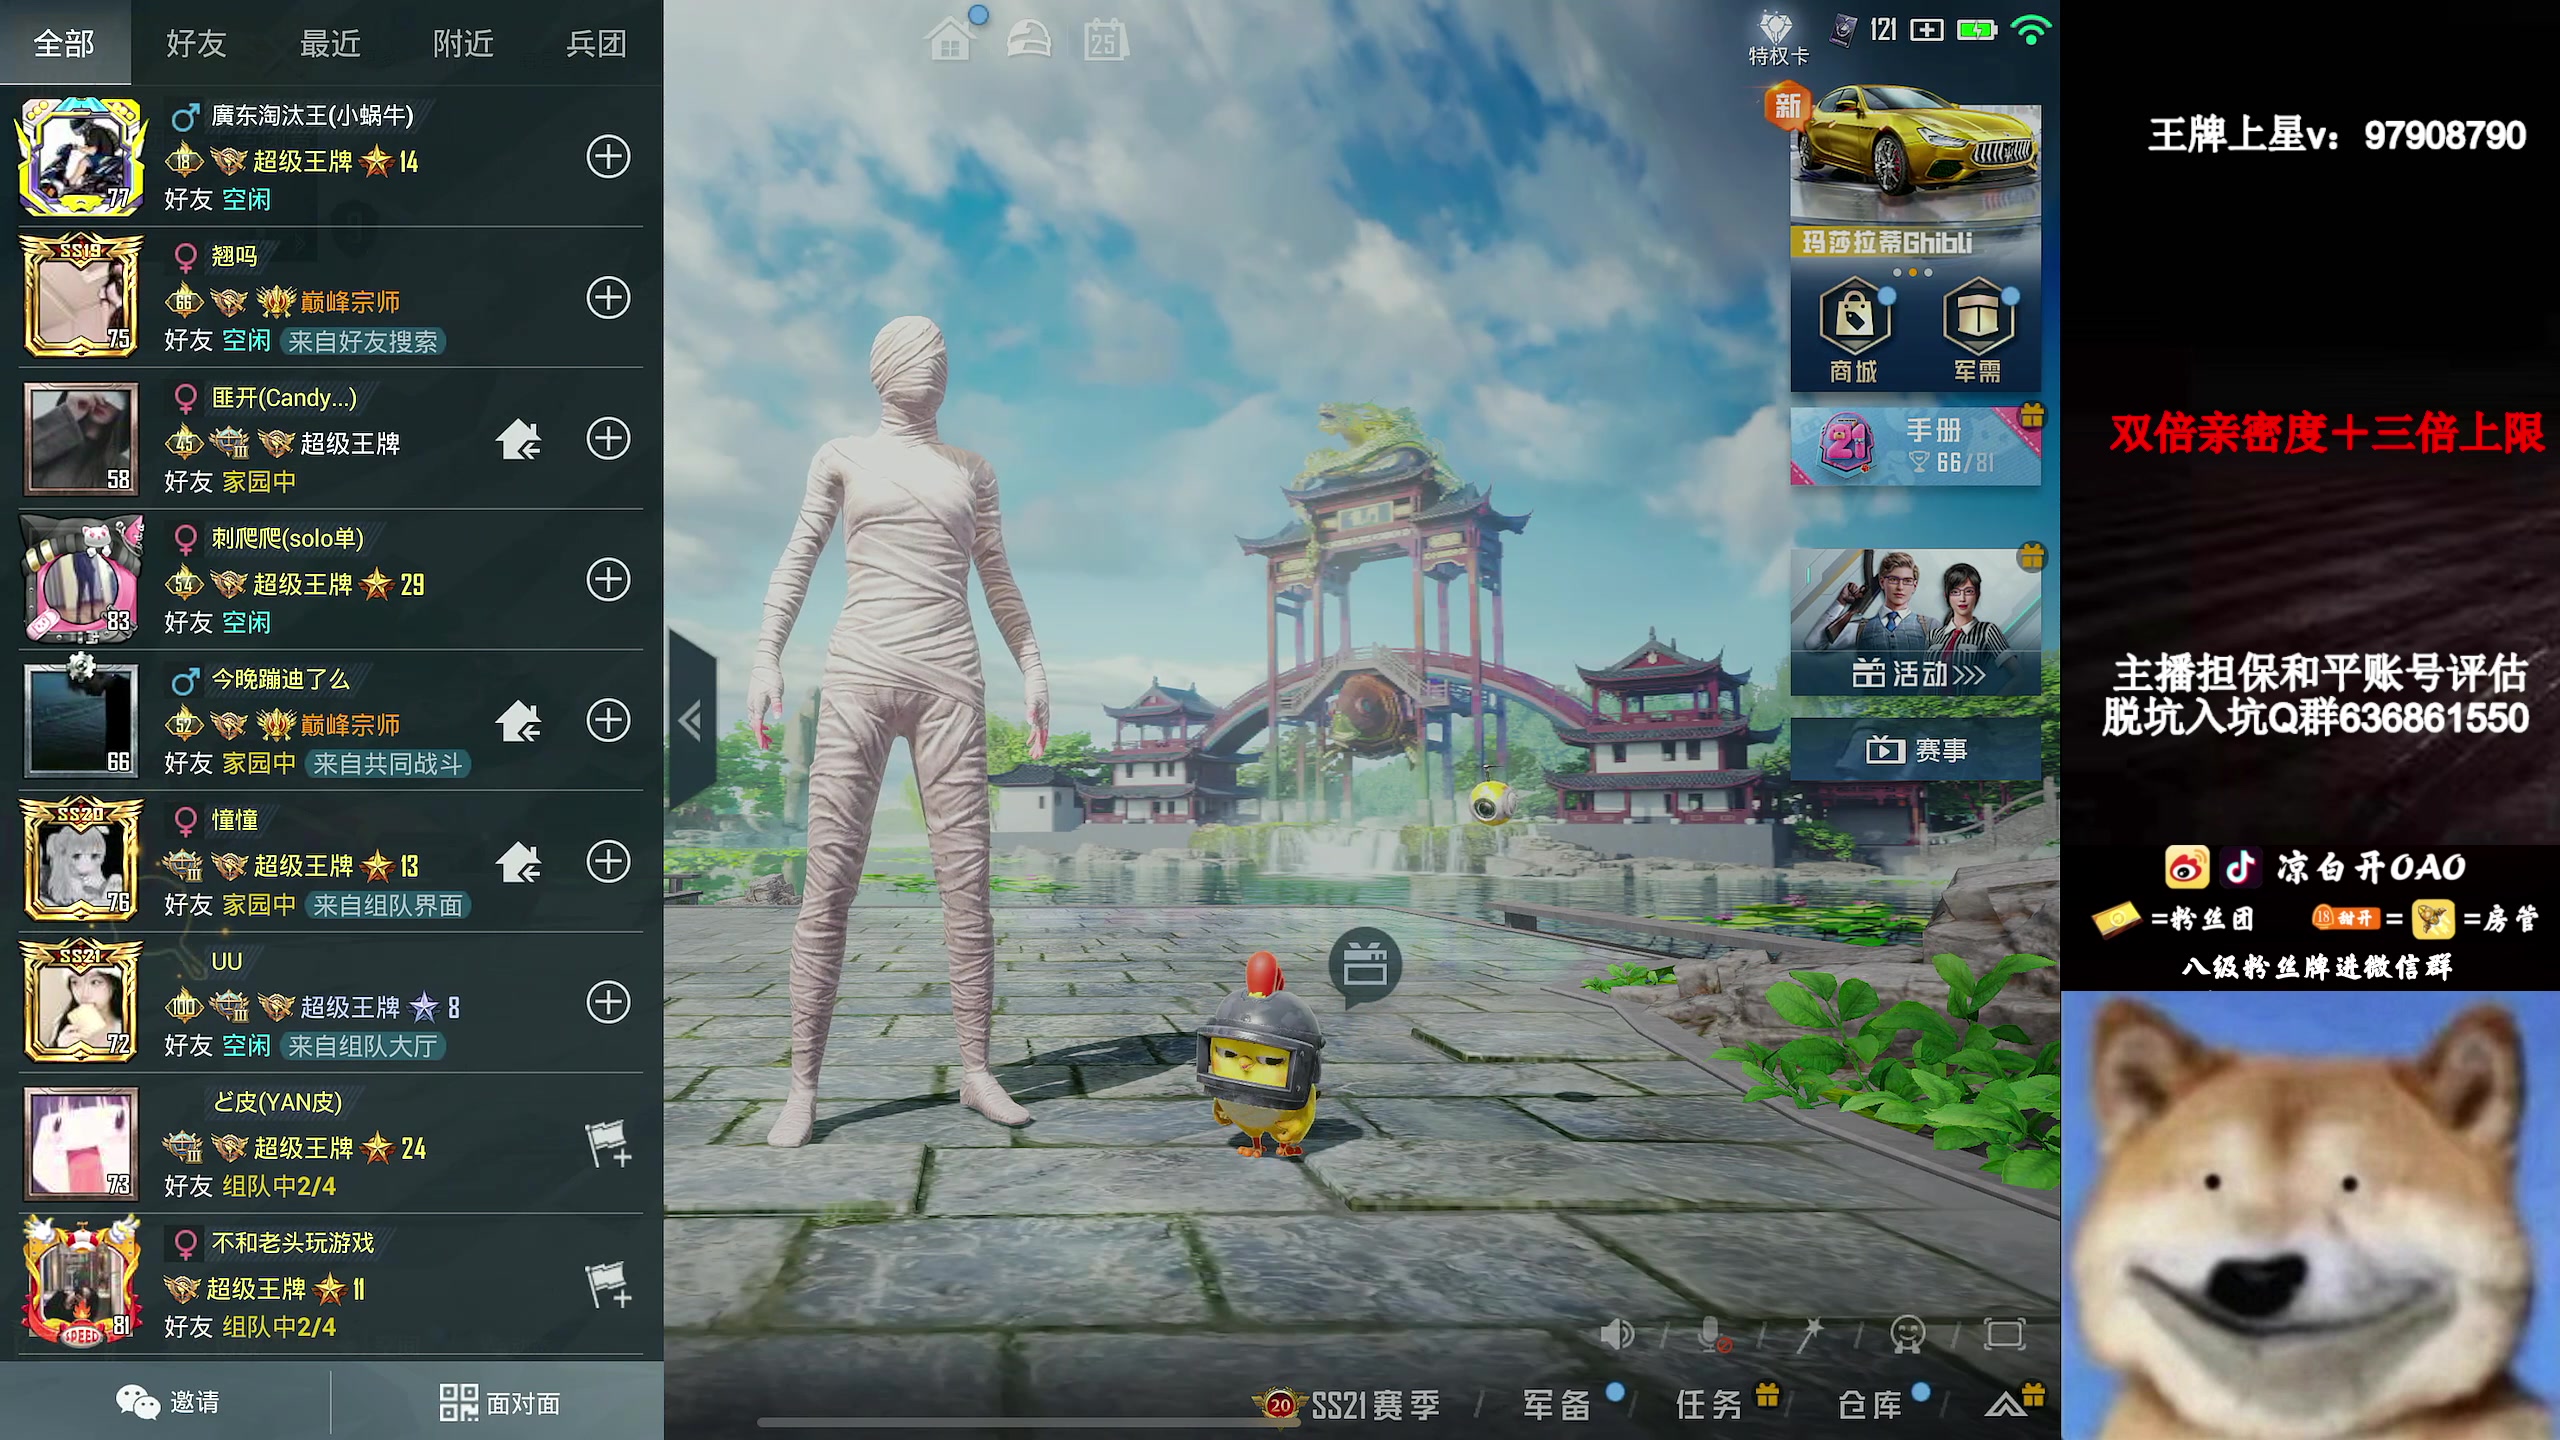Open 军备 menu item
The width and height of the screenshot is (2560, 1440).
pyautogui.click(x=1557, y=1404)
